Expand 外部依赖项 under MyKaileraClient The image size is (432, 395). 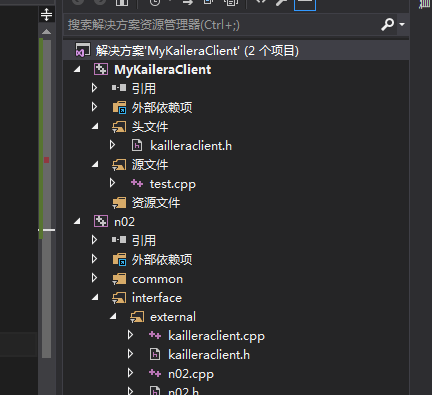pos(95,107)
